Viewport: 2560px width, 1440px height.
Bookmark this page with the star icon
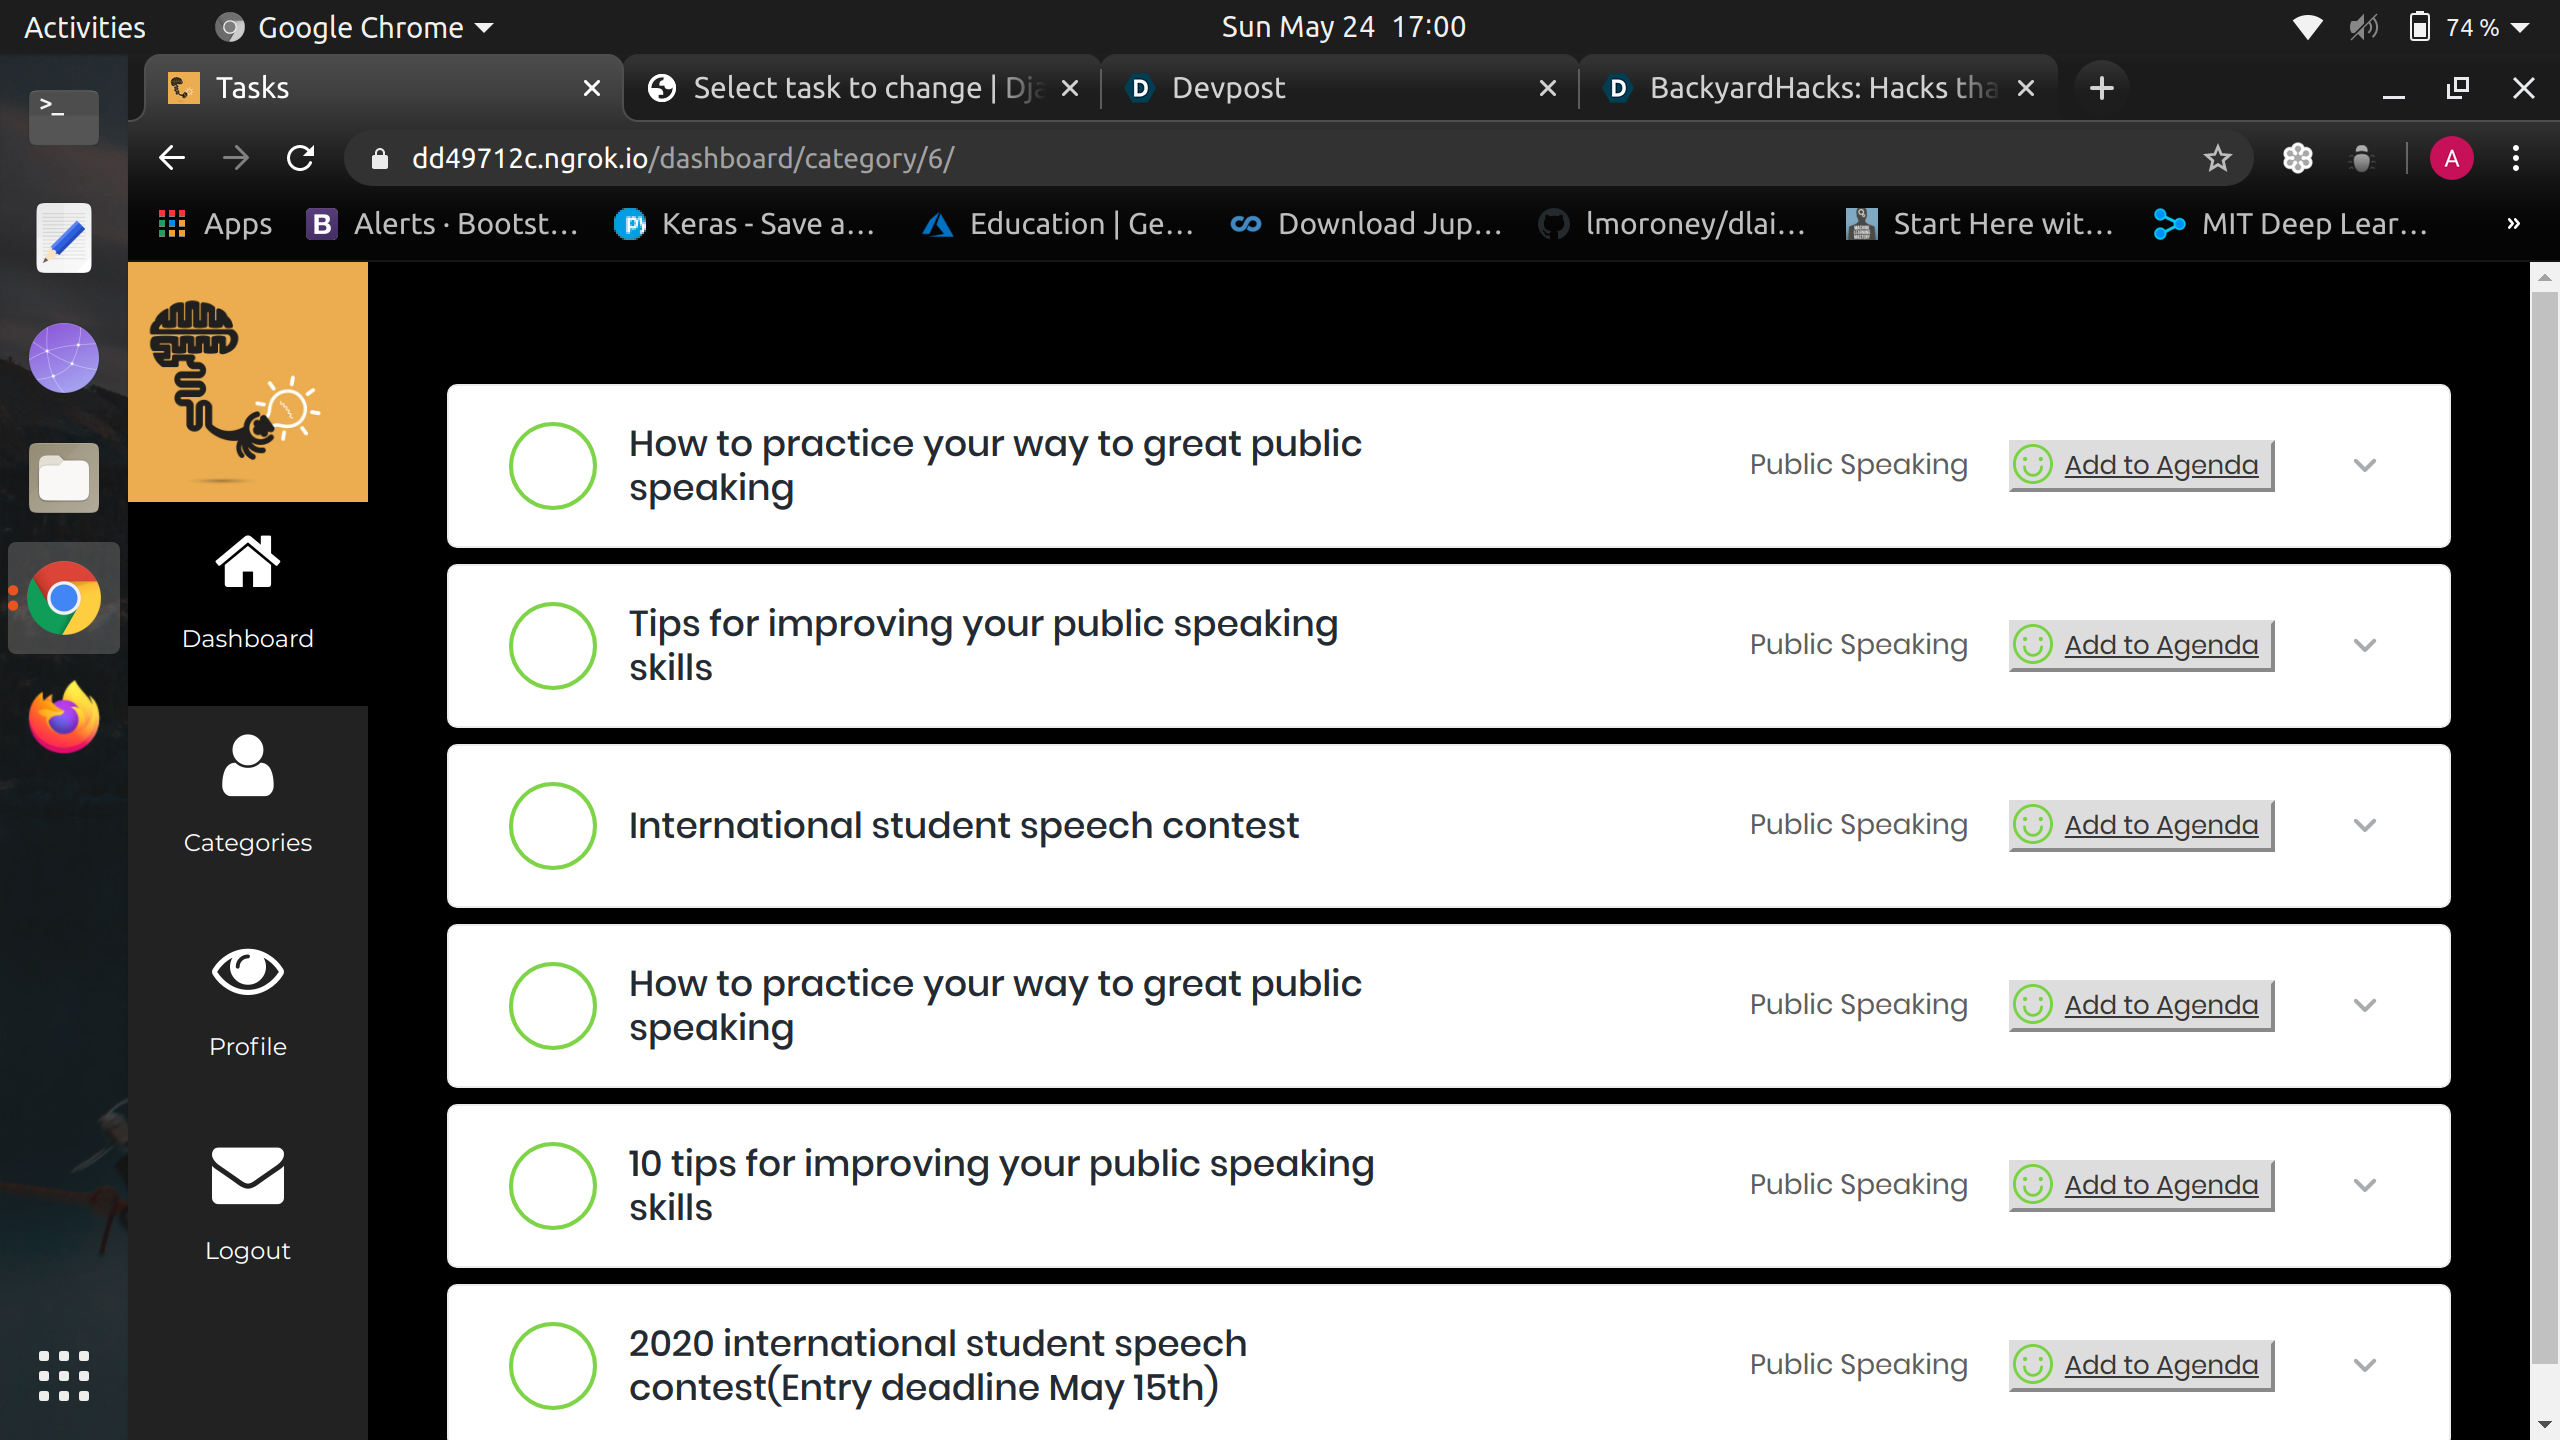[x=2217, y=158]
